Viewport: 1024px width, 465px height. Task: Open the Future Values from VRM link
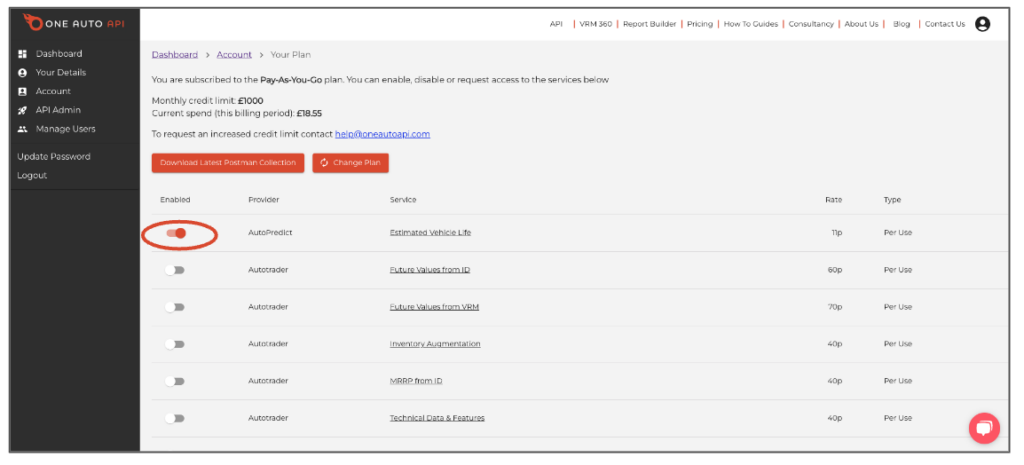434,307
